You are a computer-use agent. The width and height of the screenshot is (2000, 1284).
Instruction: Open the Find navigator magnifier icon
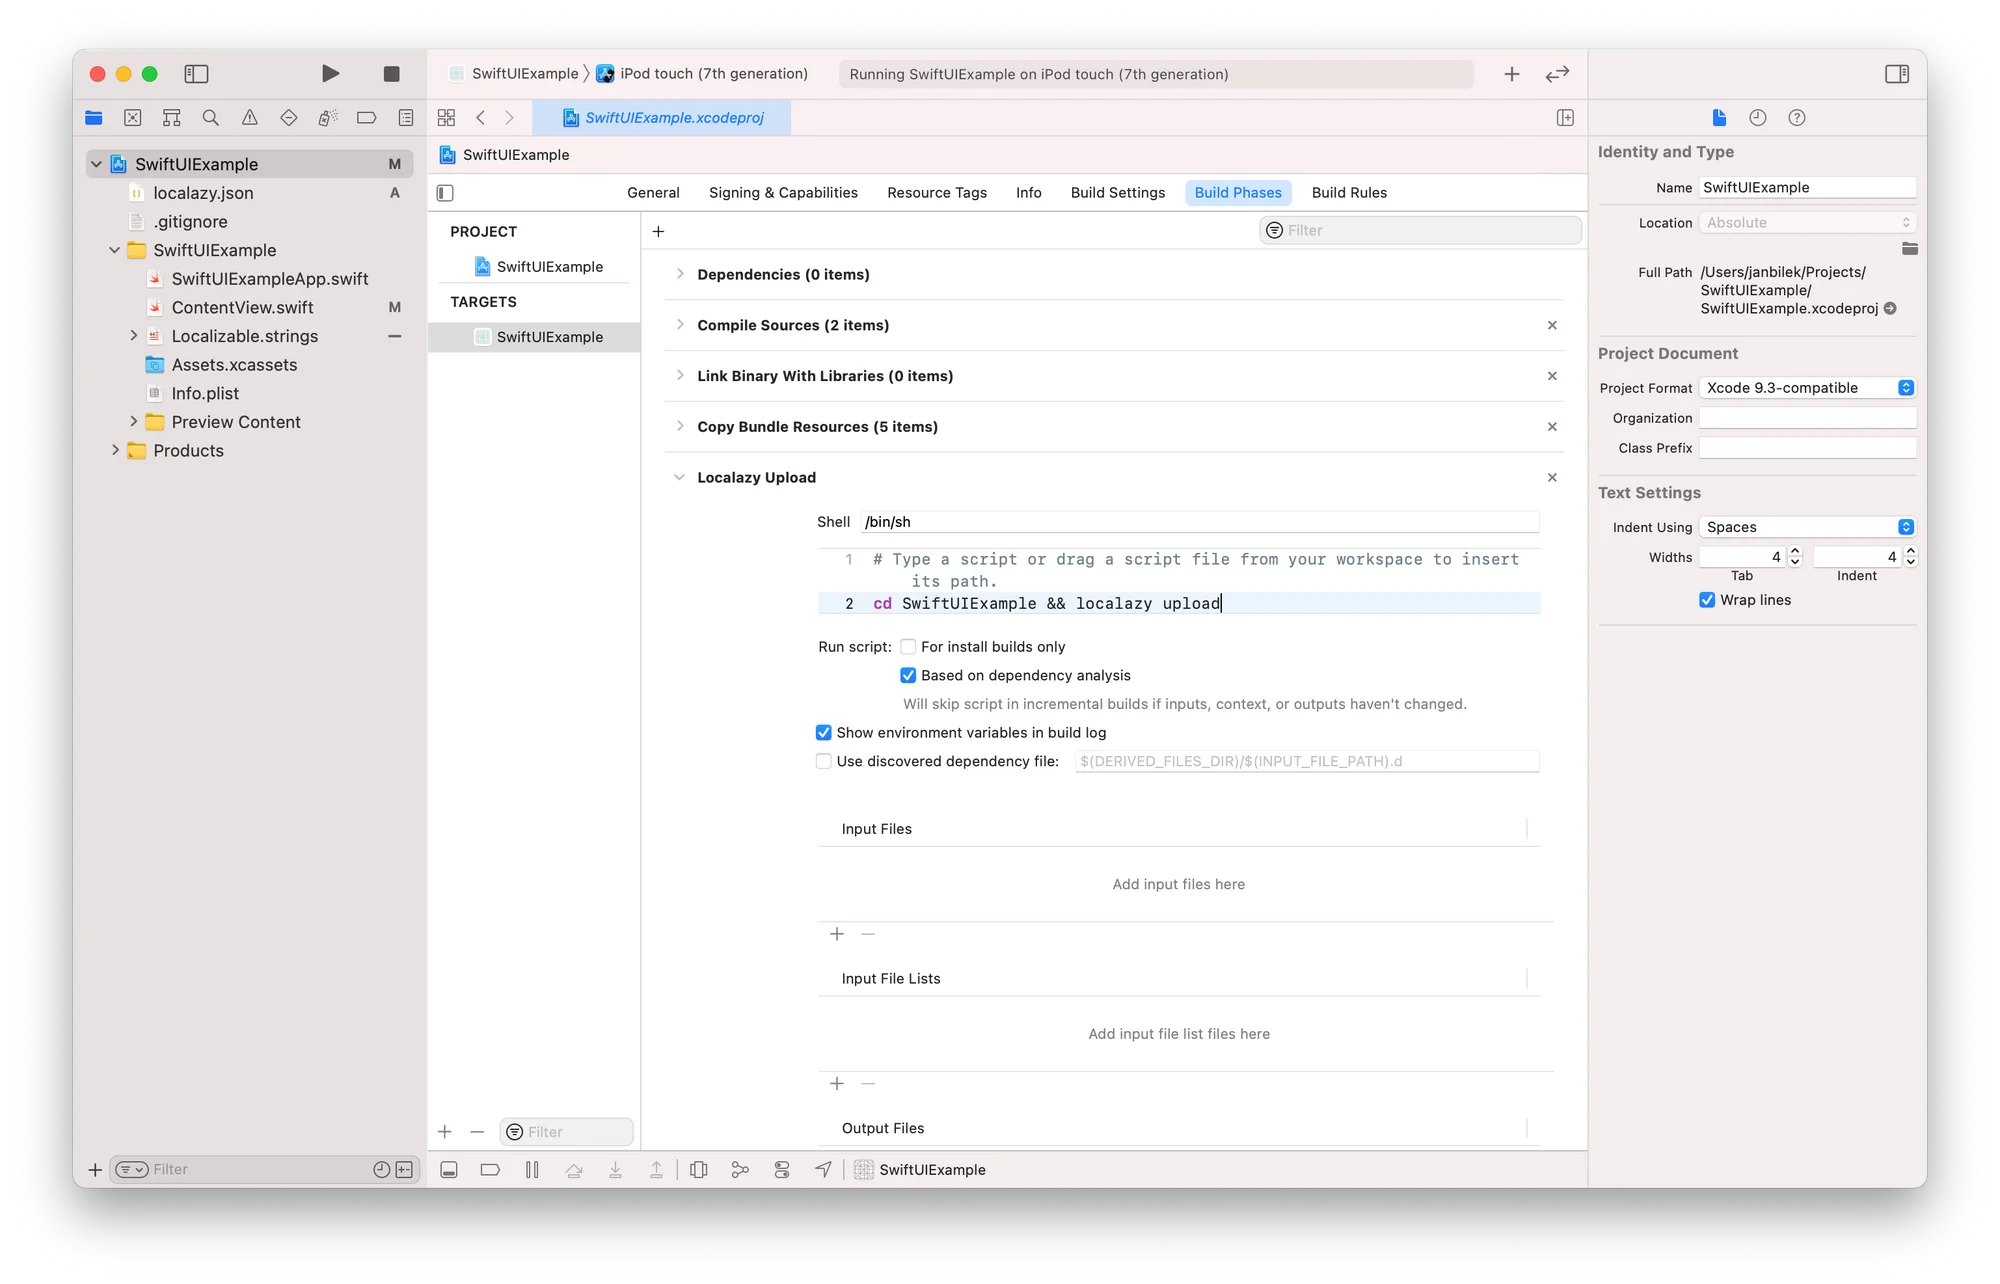point(210,118)
